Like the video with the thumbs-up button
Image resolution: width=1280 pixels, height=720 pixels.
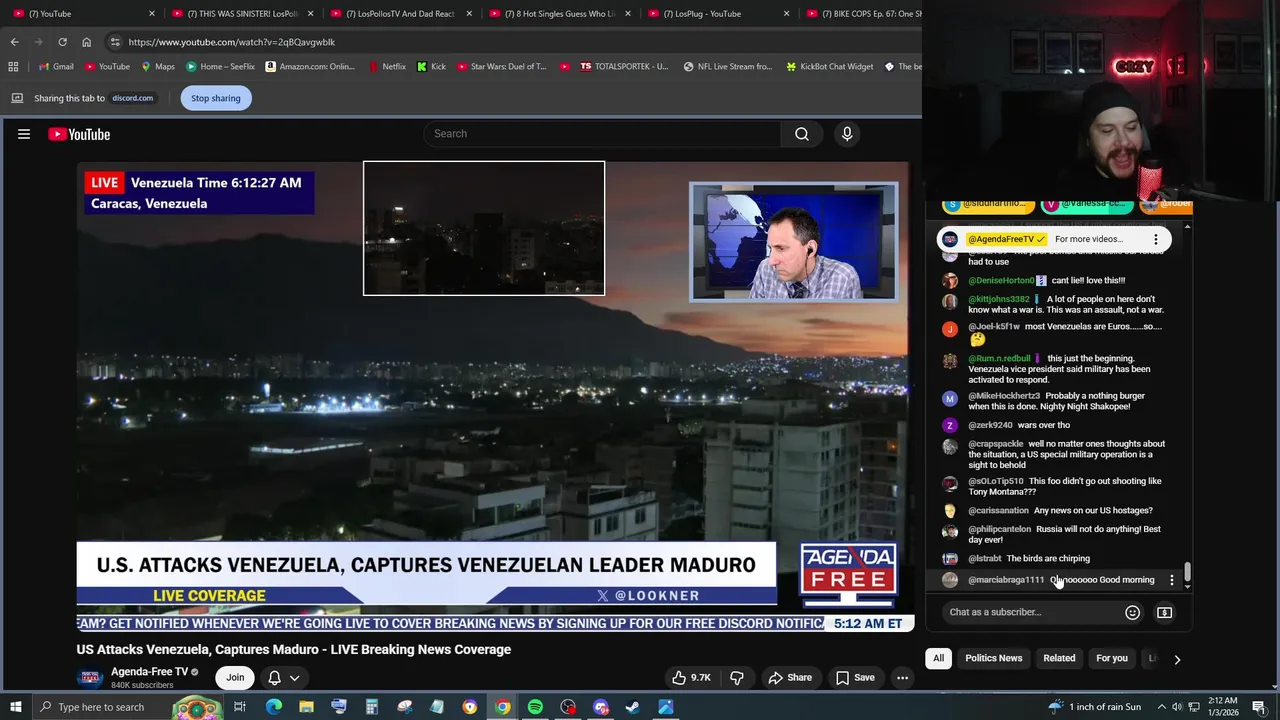tap(691, 678)
